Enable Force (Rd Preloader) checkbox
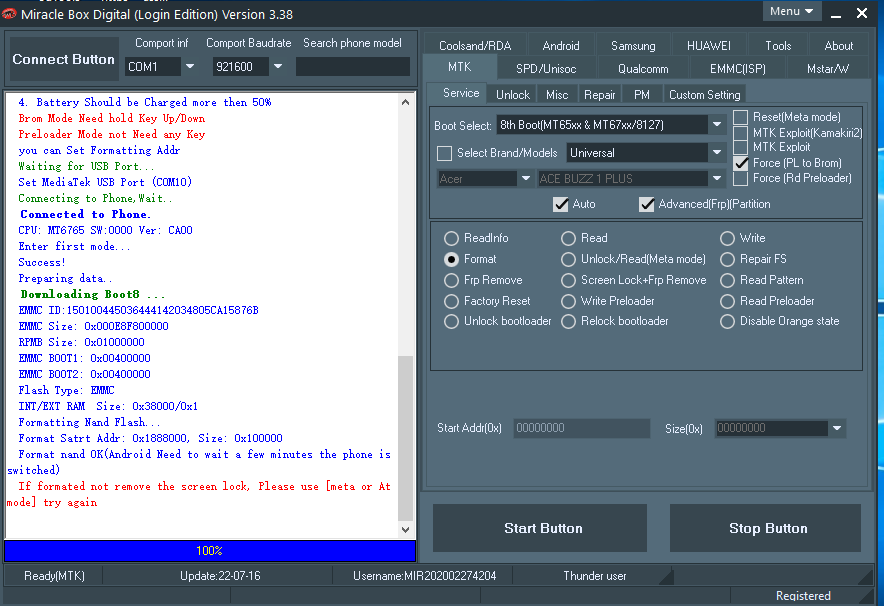The width and height of the screenshot is (884, 606). click(740, 179)
